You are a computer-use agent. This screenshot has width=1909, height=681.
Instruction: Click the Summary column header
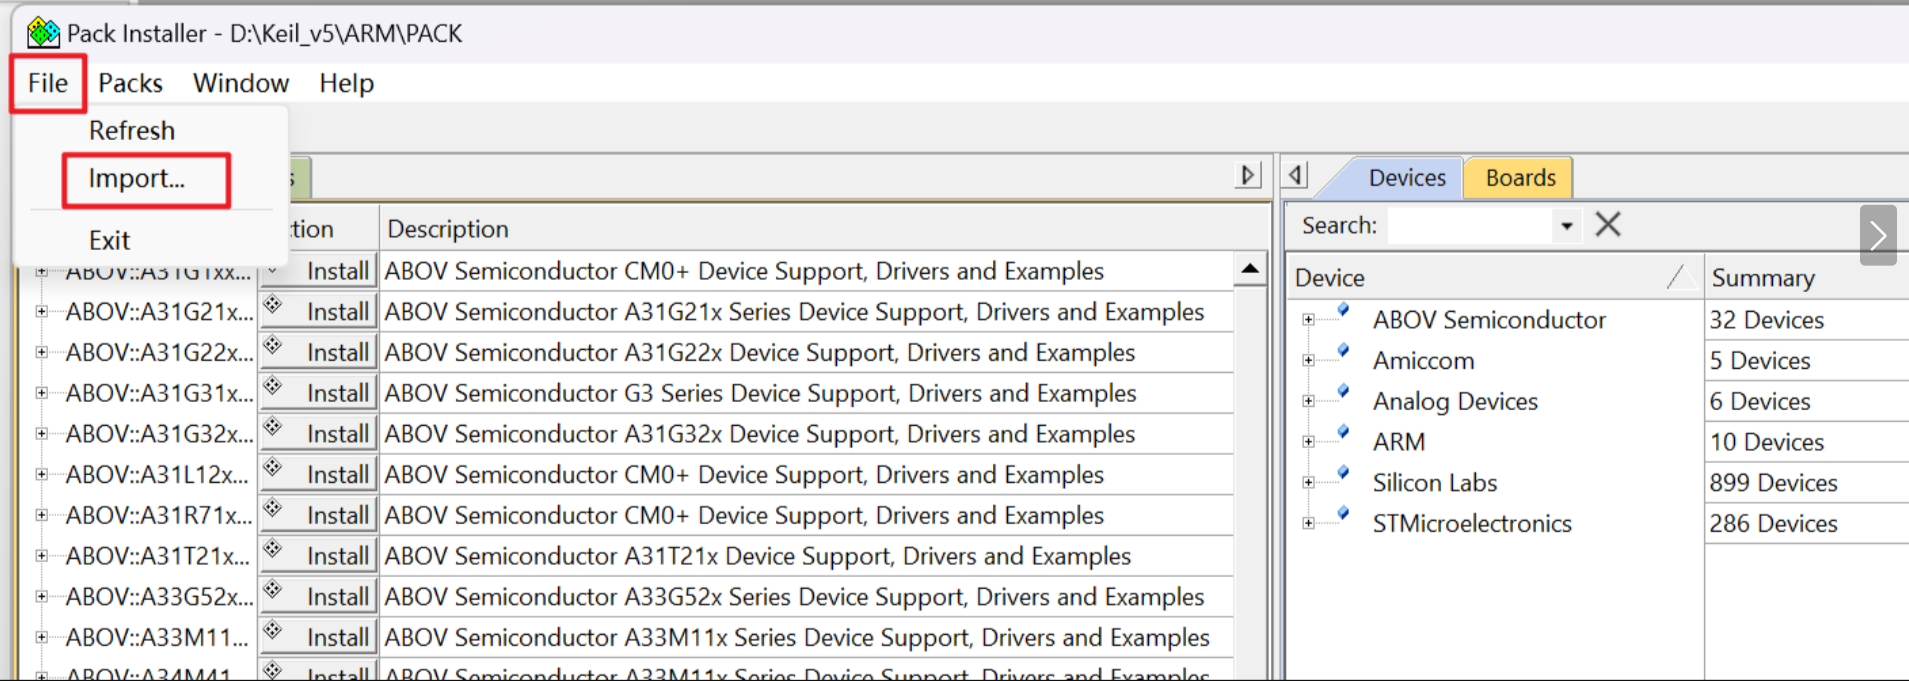pyautogui.click(x=1808, y=277)
